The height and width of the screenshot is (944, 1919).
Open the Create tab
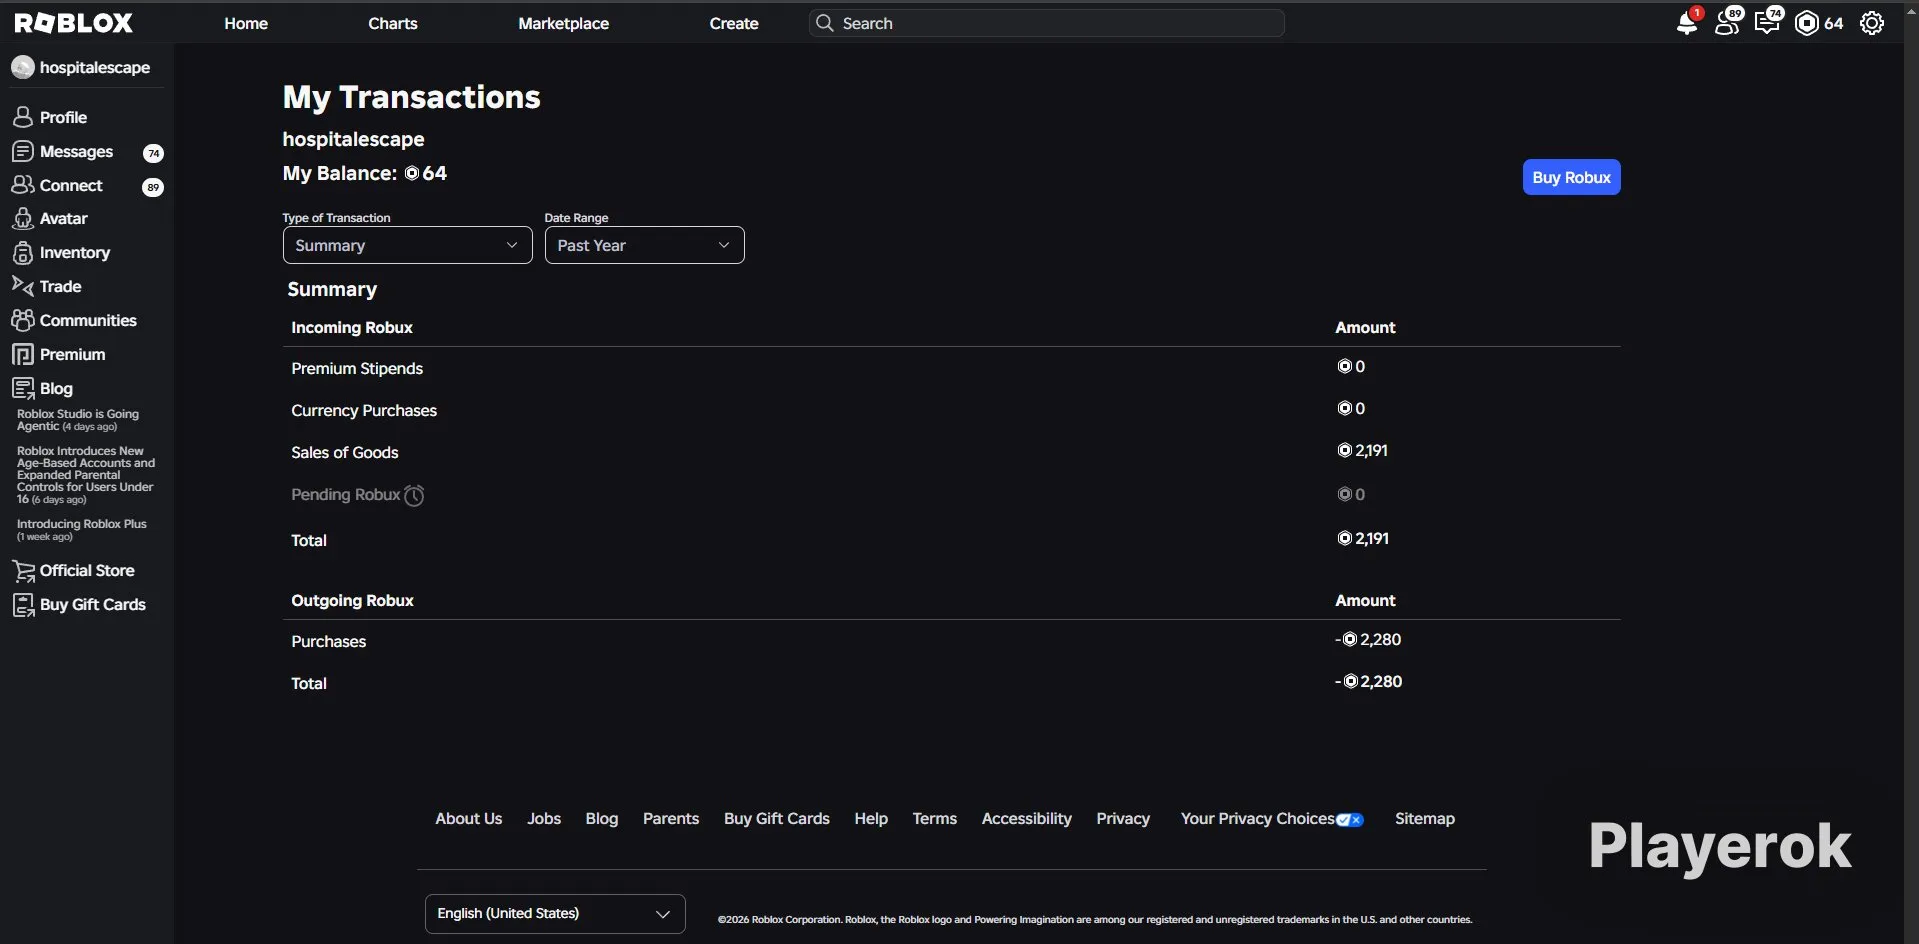pyautogui.click(x=734, y=23)
